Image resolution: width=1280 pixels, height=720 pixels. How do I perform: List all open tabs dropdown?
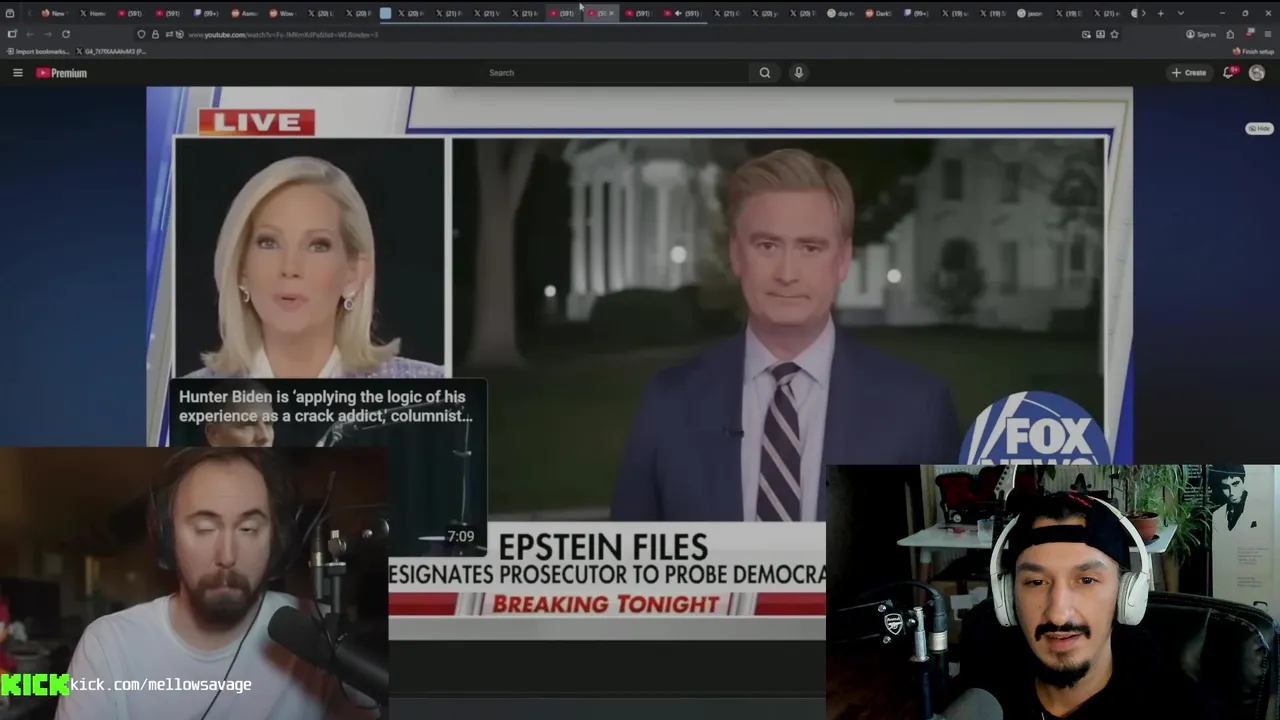[1181, 13]
